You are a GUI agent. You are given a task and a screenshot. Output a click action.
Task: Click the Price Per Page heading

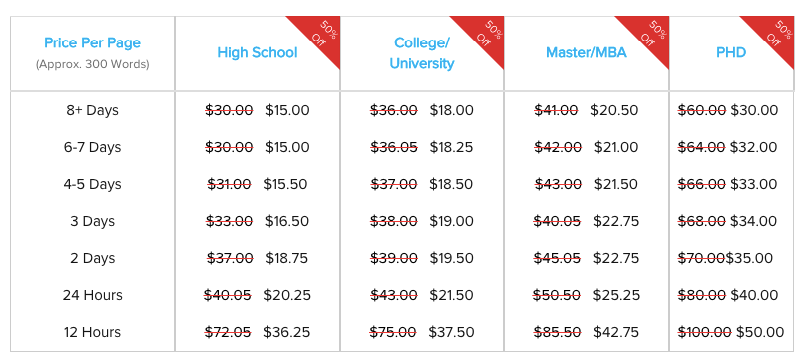click(92, 43)
